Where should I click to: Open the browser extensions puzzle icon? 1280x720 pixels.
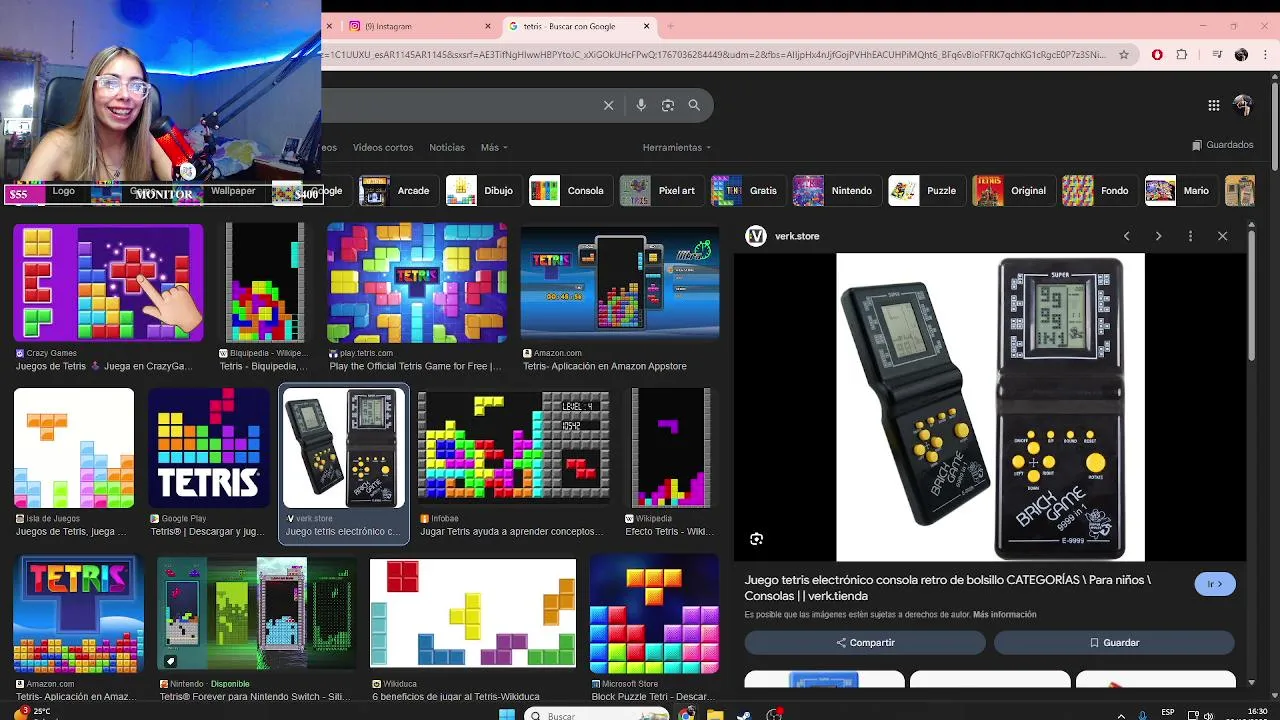[1182, 55]
